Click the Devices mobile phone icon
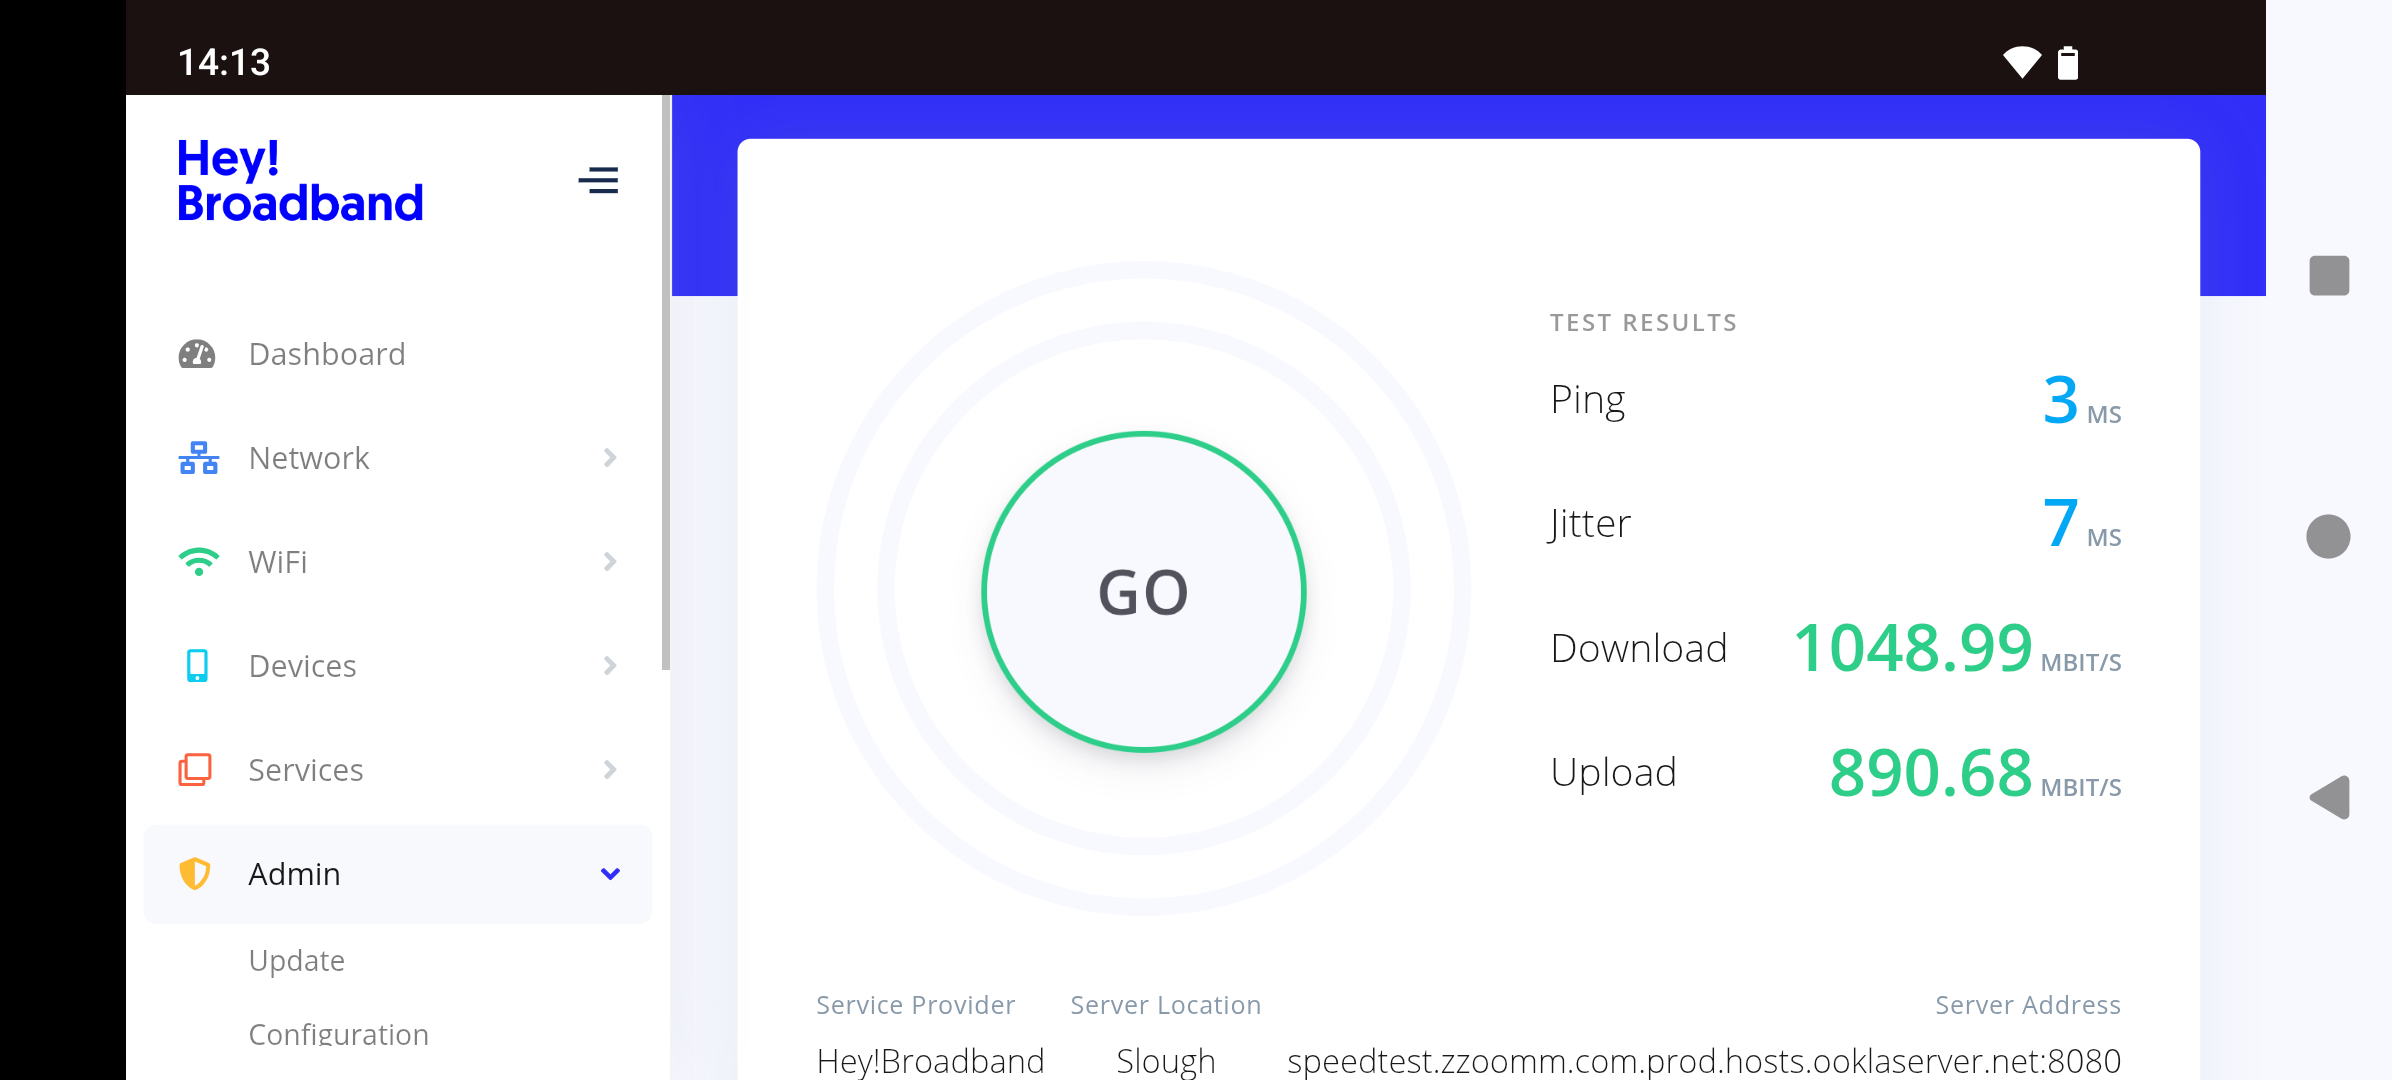This screenshot has height=1080, width=2392. 199,665
